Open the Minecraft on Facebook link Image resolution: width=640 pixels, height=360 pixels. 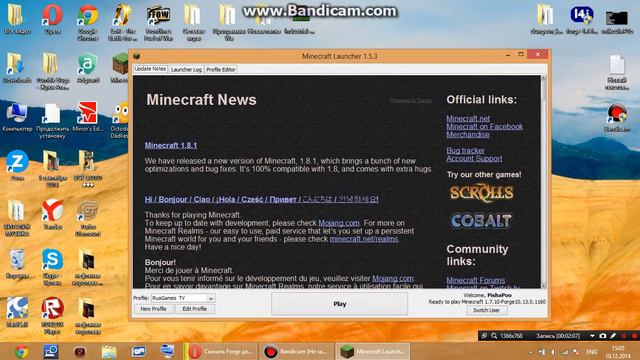484,127
